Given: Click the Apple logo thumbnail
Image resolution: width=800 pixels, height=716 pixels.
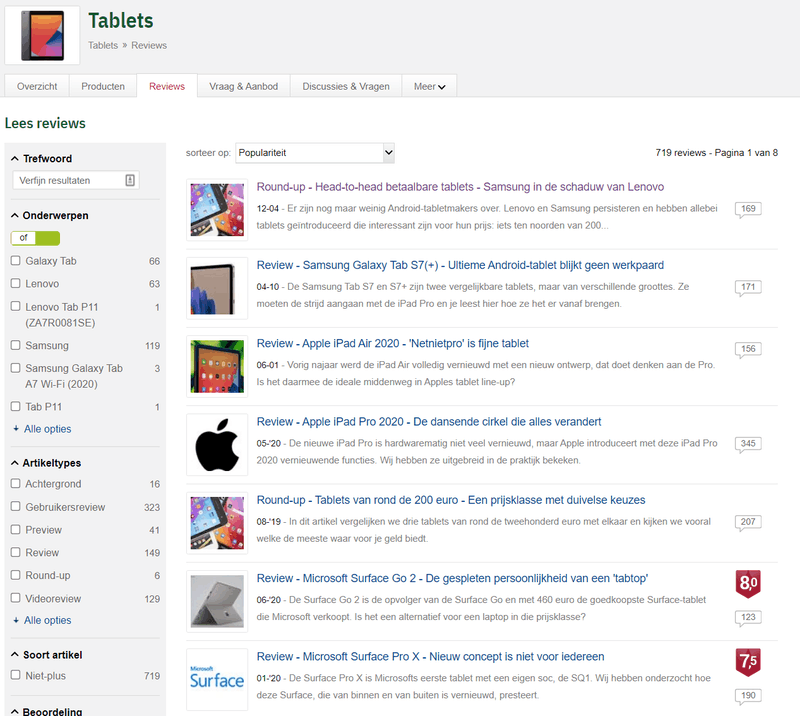Looking at the screenshot, I should point(217,445).
